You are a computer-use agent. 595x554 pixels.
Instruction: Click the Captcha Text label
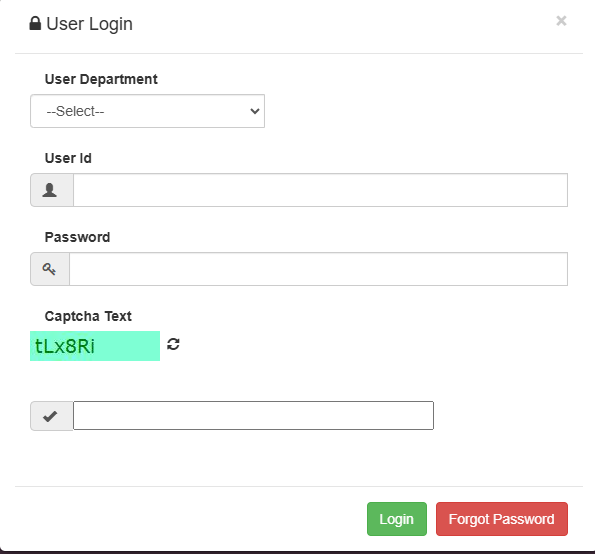click(x=88, y=316)
